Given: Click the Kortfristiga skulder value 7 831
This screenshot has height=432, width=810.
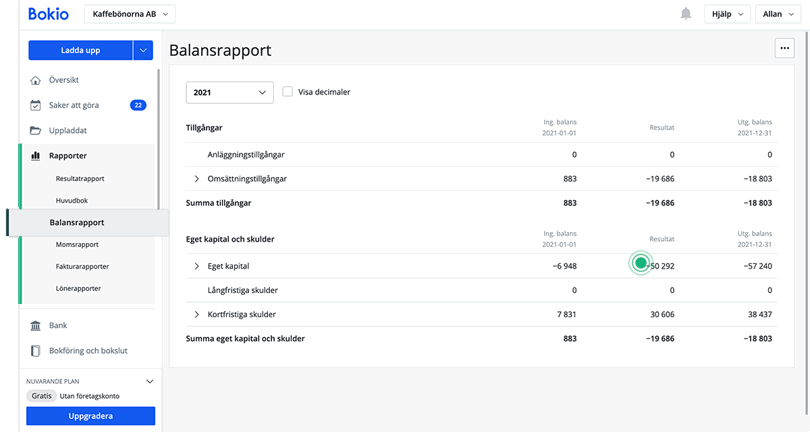Looking at the screenshot, I should 567,314.
